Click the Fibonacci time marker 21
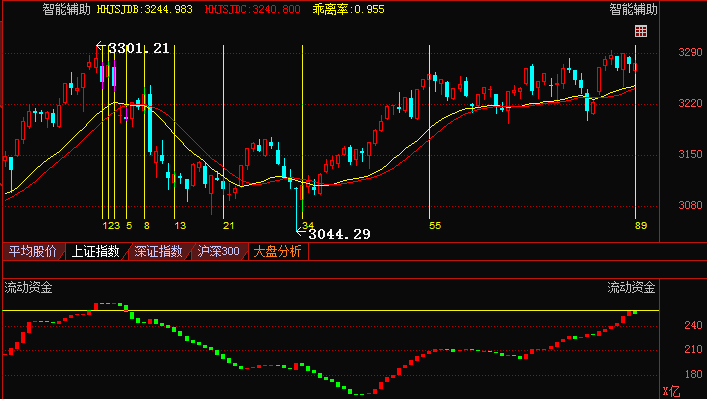 [229, 225]
